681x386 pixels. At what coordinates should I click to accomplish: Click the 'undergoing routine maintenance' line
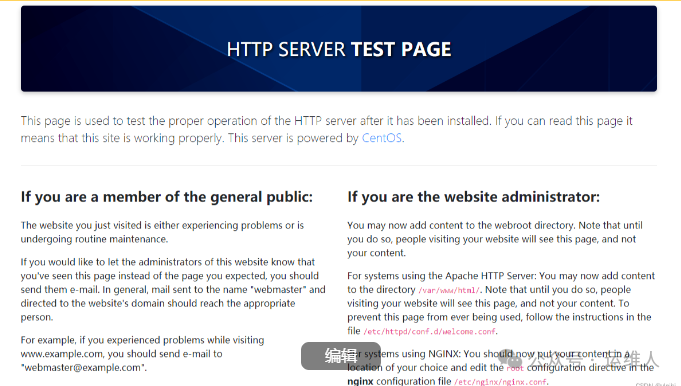coord(94,239)
